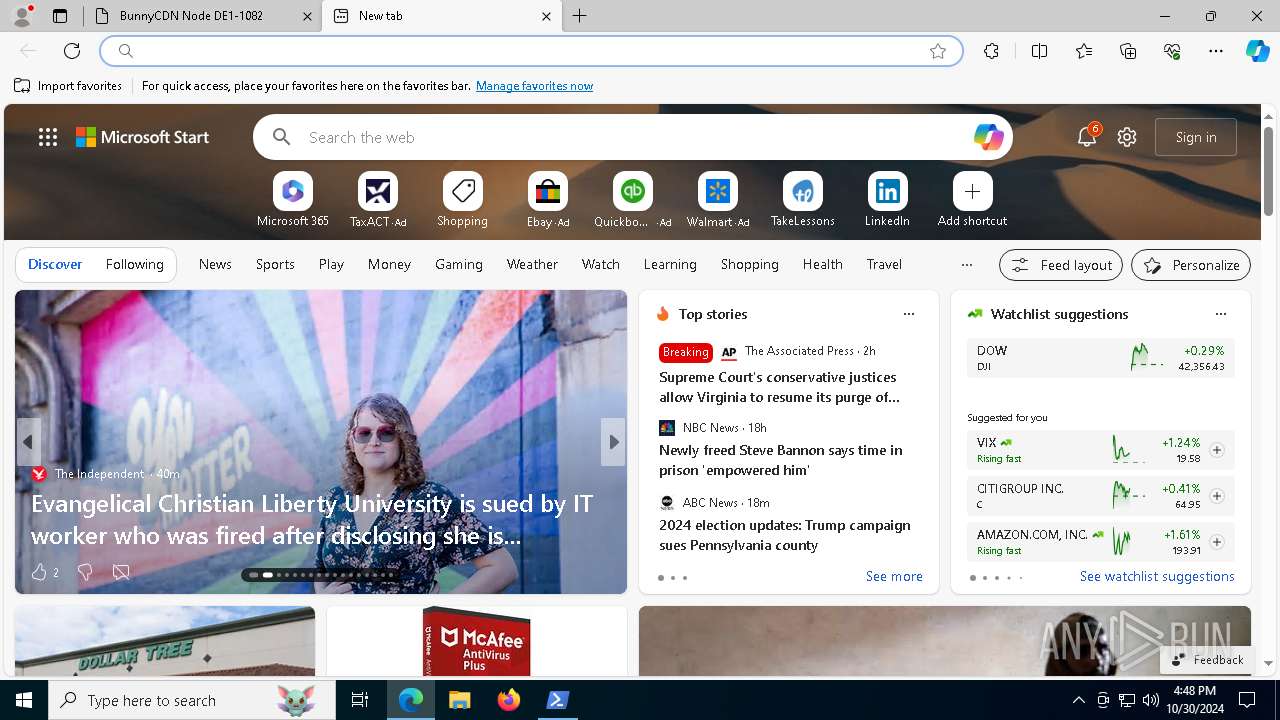
Task: Add Amazon.com Inc. to the watchlist
Action: point(1217,542)
